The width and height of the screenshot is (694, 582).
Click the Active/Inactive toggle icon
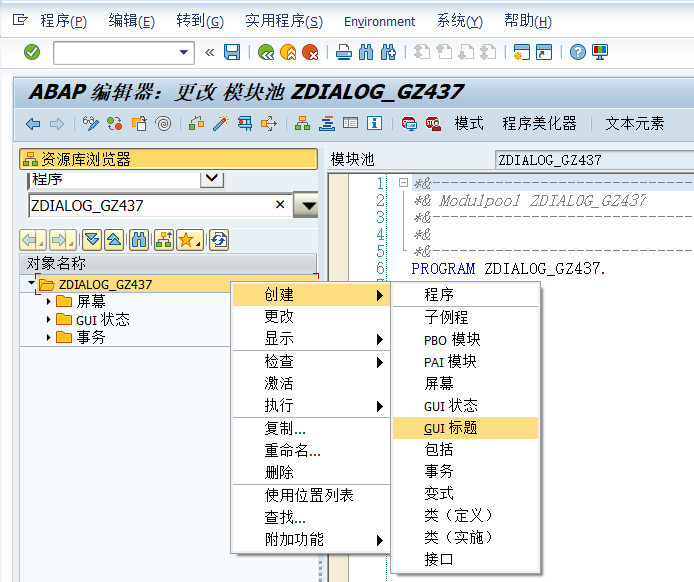pos(115,124)
